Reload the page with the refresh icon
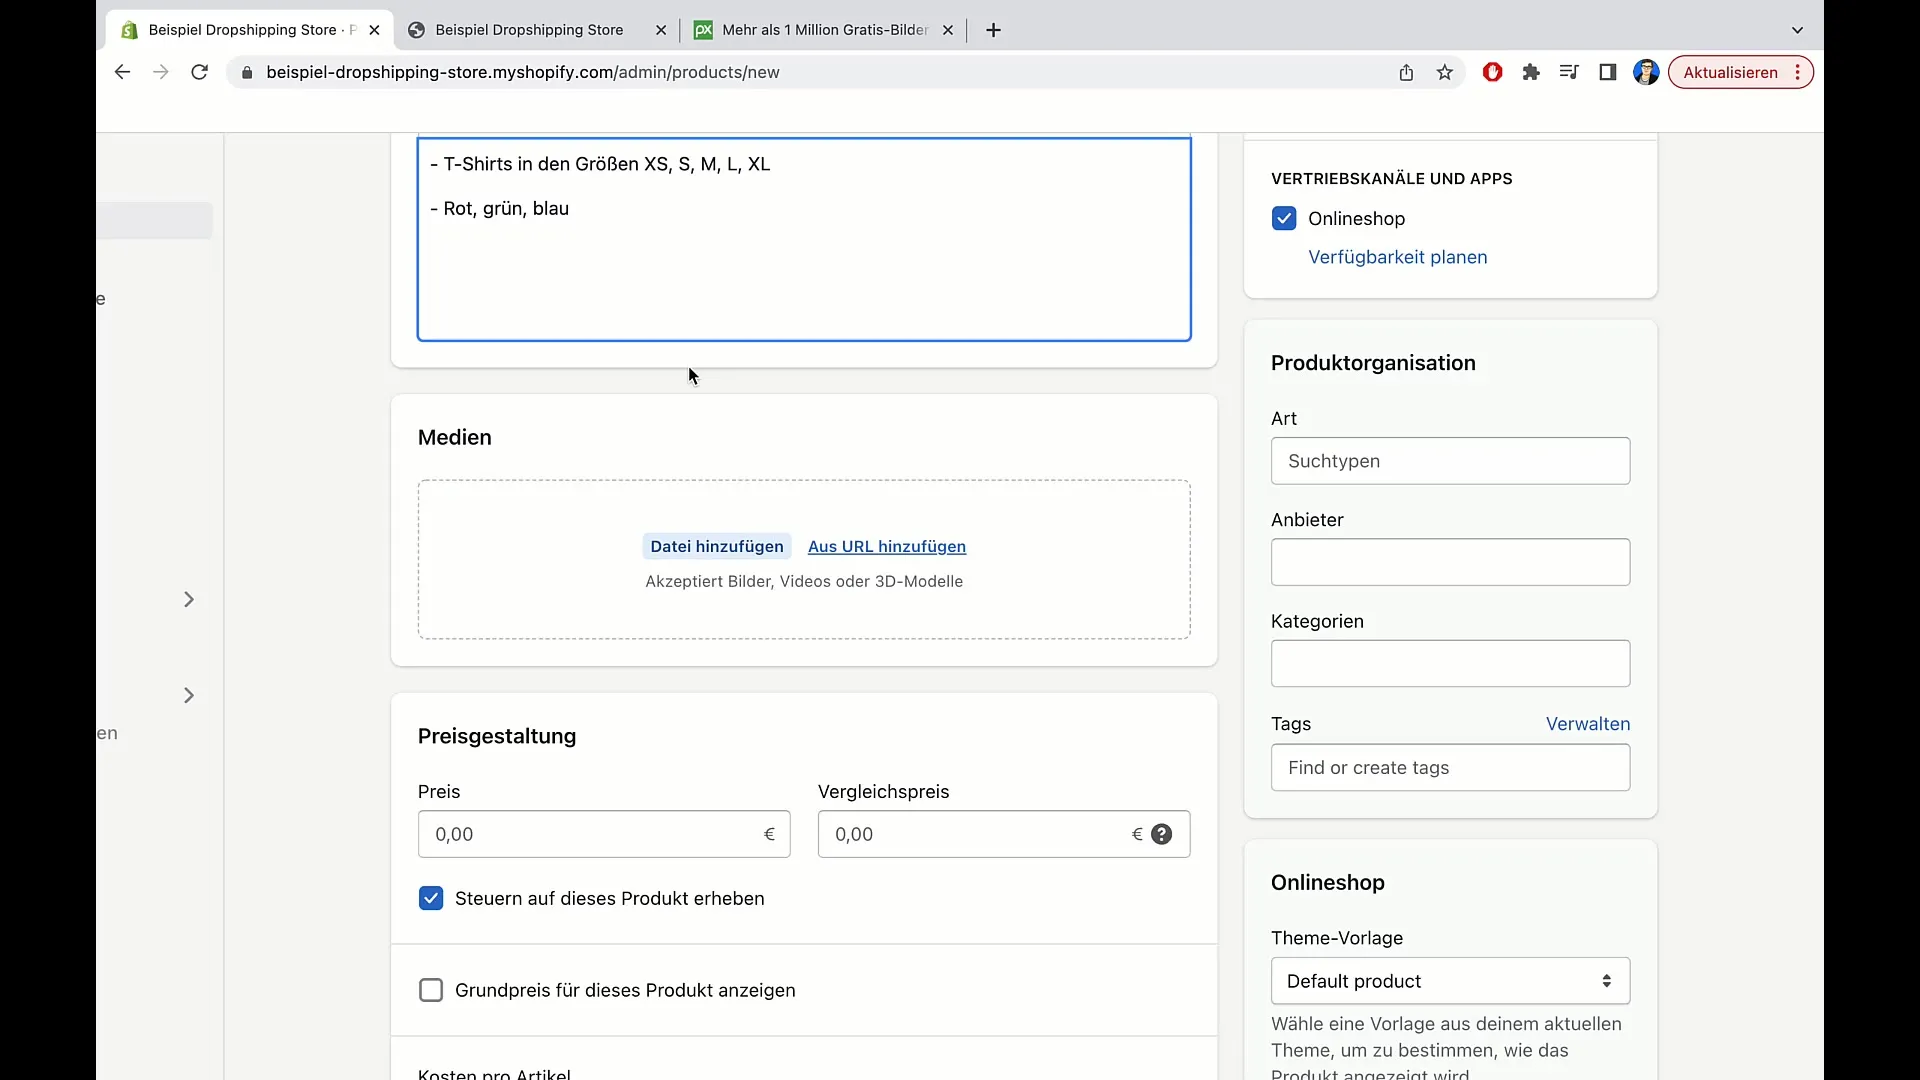1920x1080 pixels. pyautogui.click(x=199, y=72)
